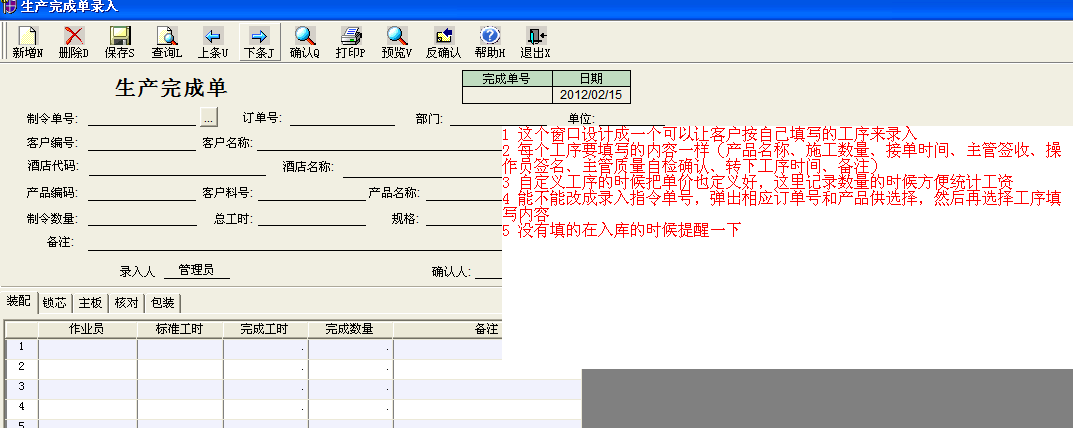This screenshot has height=428, width=1073.
Task: Go to previous record with 上条U
Action: pos(213,42)
